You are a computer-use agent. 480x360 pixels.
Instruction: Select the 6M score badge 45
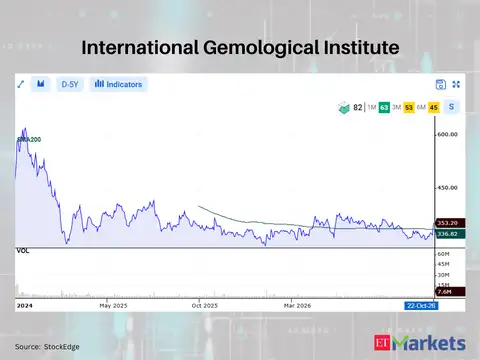click(433, 107)
